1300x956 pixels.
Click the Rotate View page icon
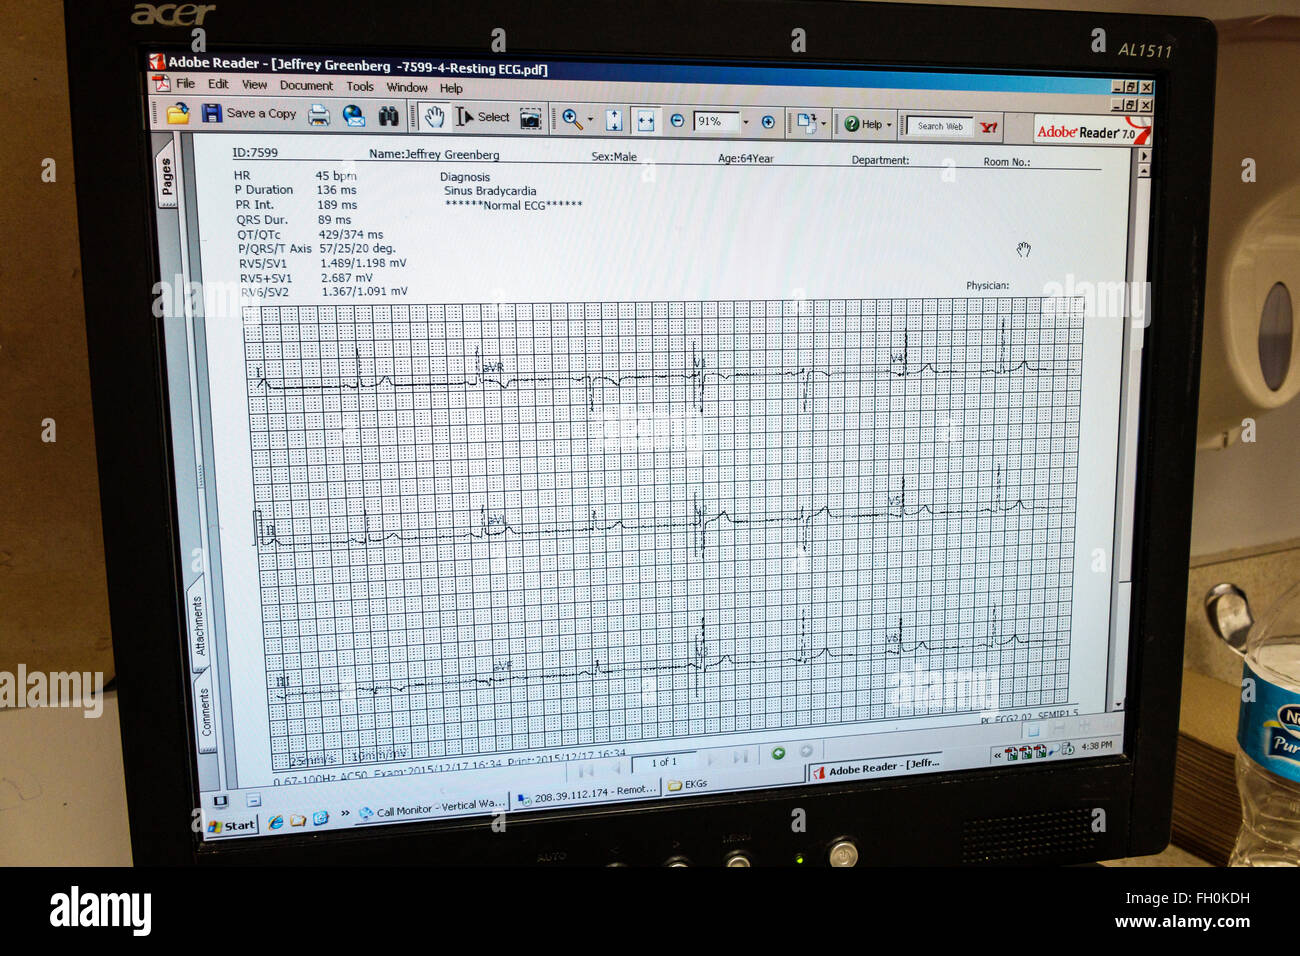[x=805, y=123]
